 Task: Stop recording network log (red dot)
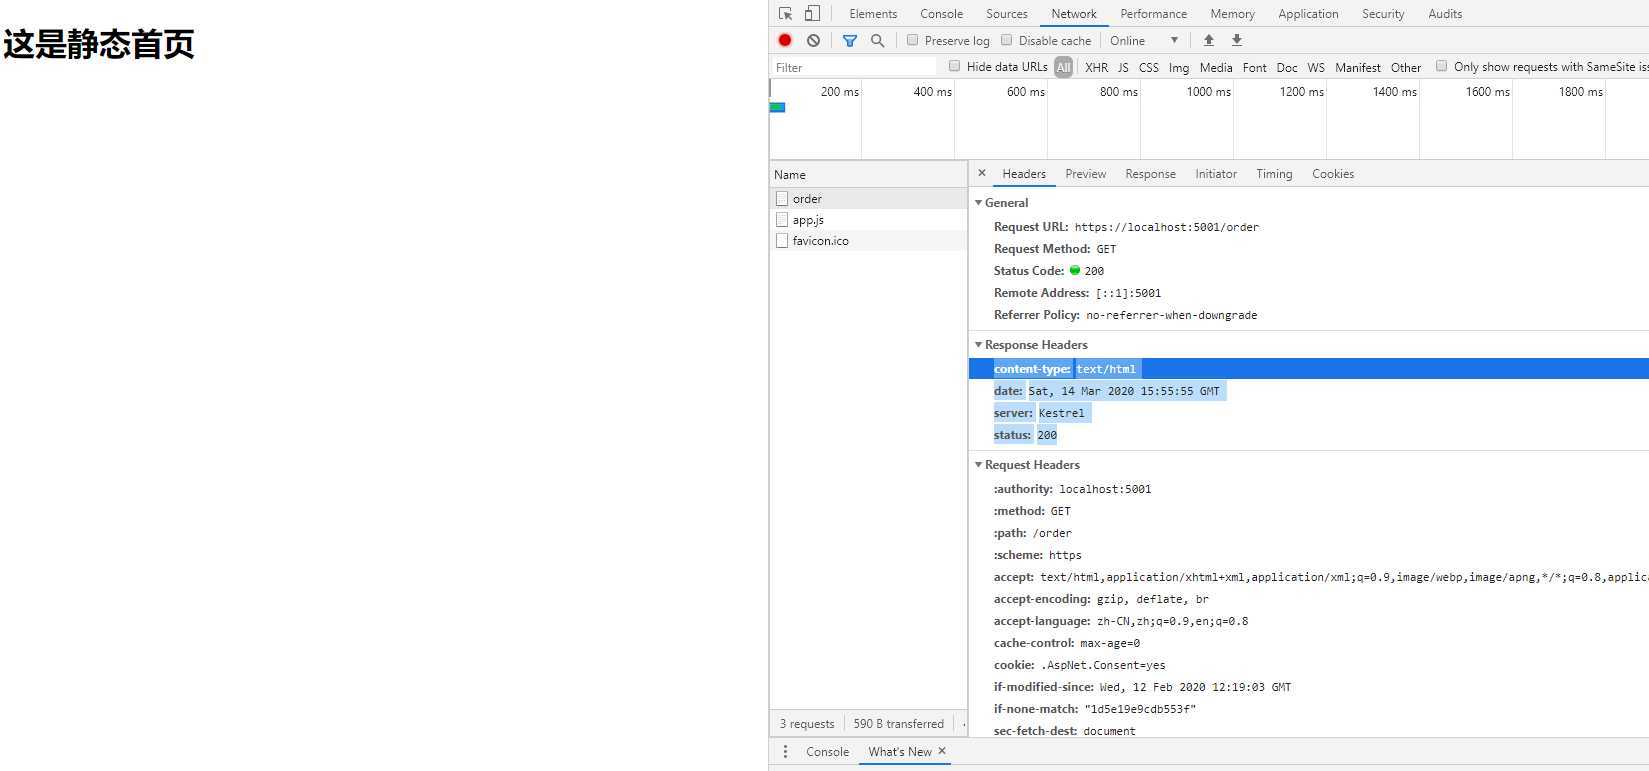785,40
